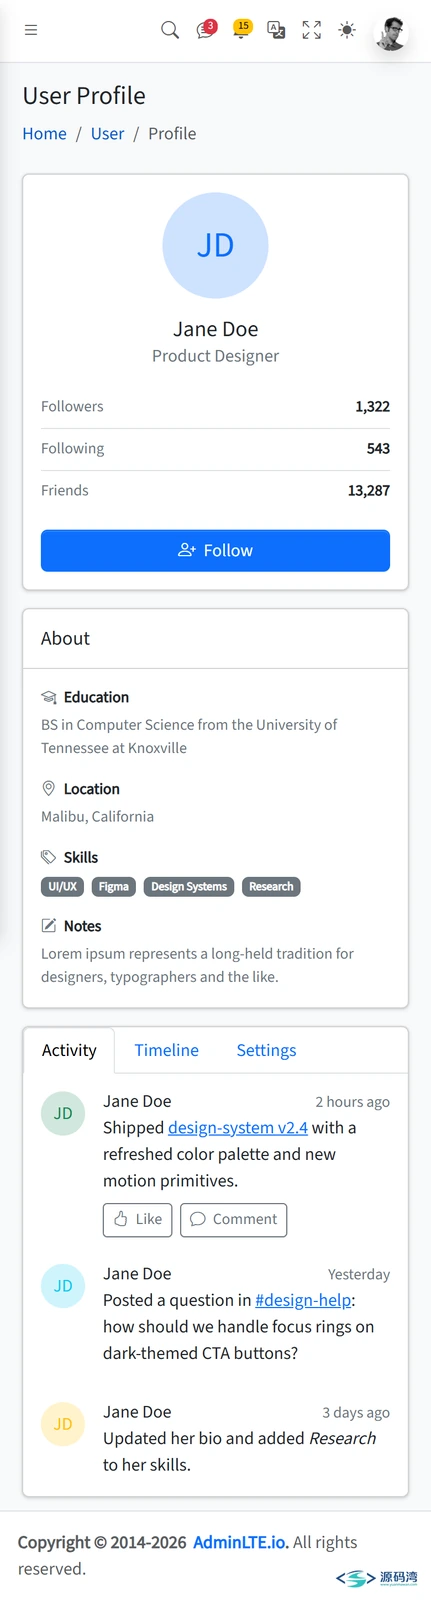Image resolution: width=431 pixels, height=1600 pixels.
Task: Go to Home breadcrumb link
Action: point(45,134)
